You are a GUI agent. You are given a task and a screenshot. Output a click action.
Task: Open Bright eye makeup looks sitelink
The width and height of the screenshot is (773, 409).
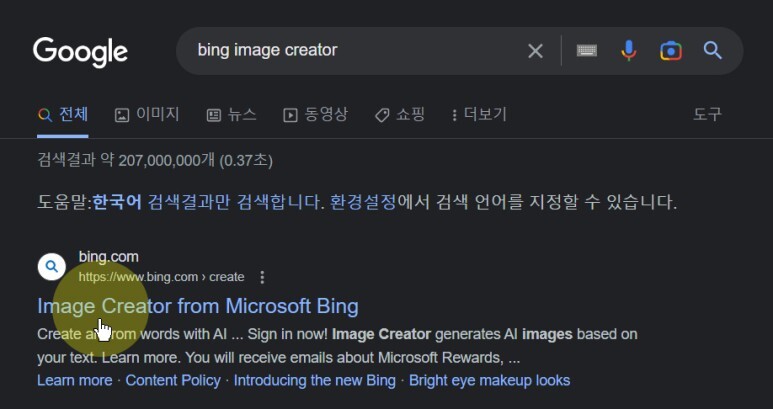(x=490, y=380)
